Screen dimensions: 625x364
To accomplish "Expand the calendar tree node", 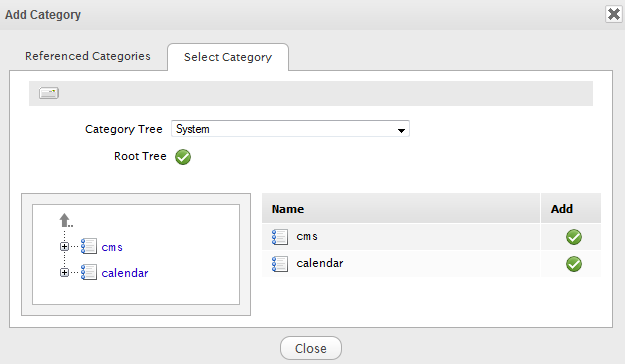I will coord(64,272).
